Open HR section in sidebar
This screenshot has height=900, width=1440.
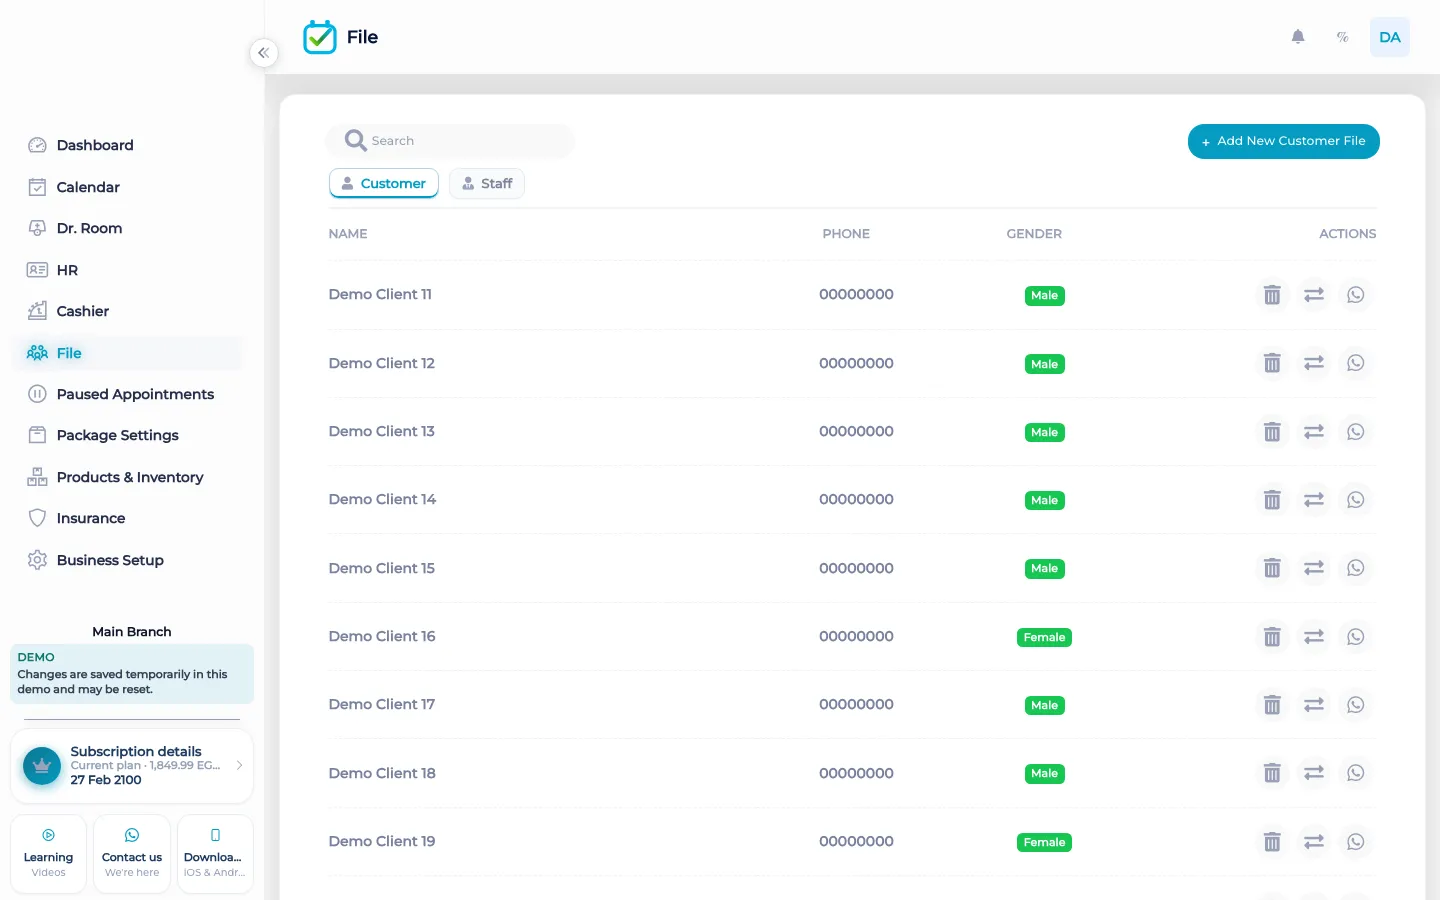click(x=127, y=270)
